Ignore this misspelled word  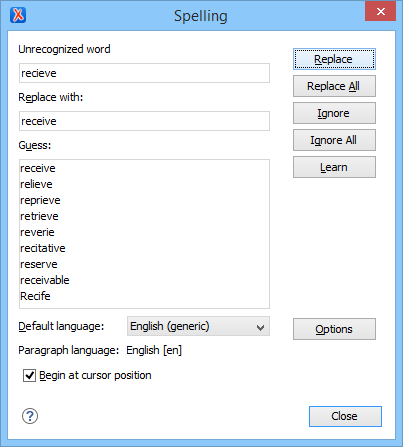(334, 113)
